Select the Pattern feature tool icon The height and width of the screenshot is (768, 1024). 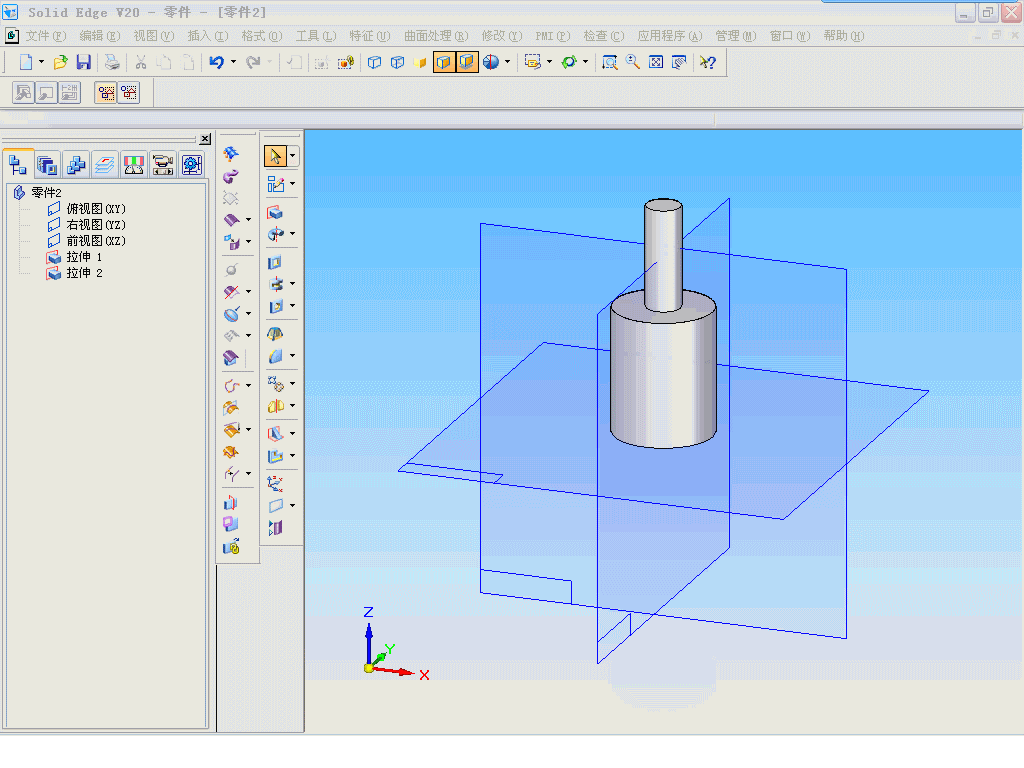click(x=276, y=383)
